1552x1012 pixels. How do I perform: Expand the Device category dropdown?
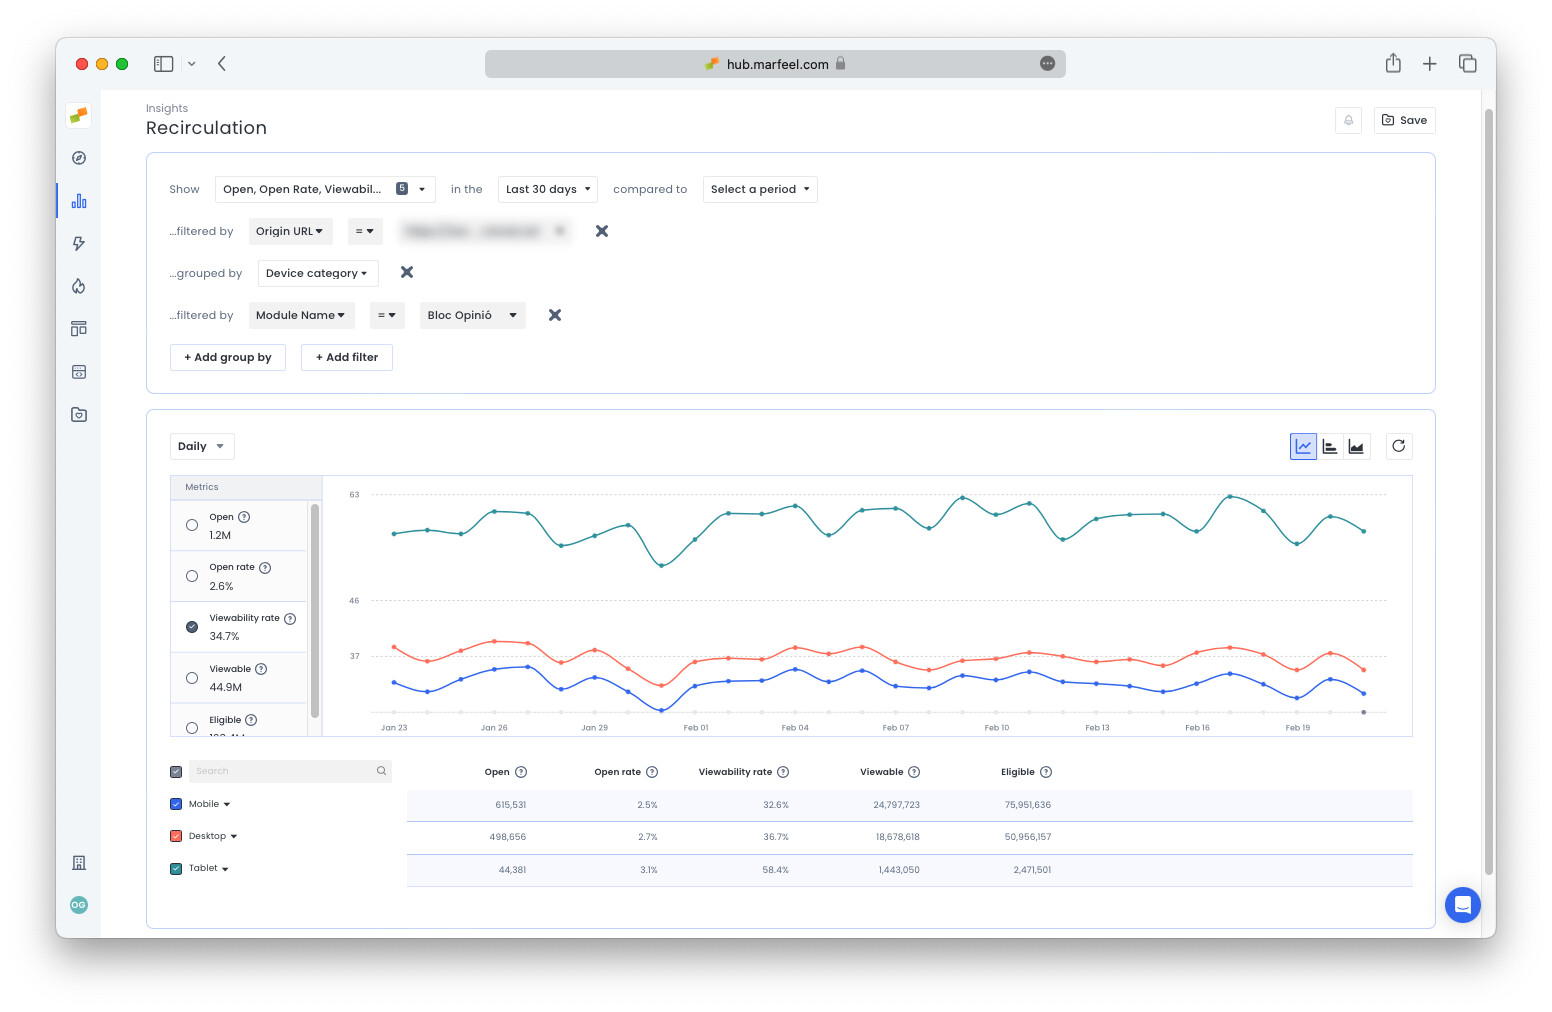pos(317,273)
